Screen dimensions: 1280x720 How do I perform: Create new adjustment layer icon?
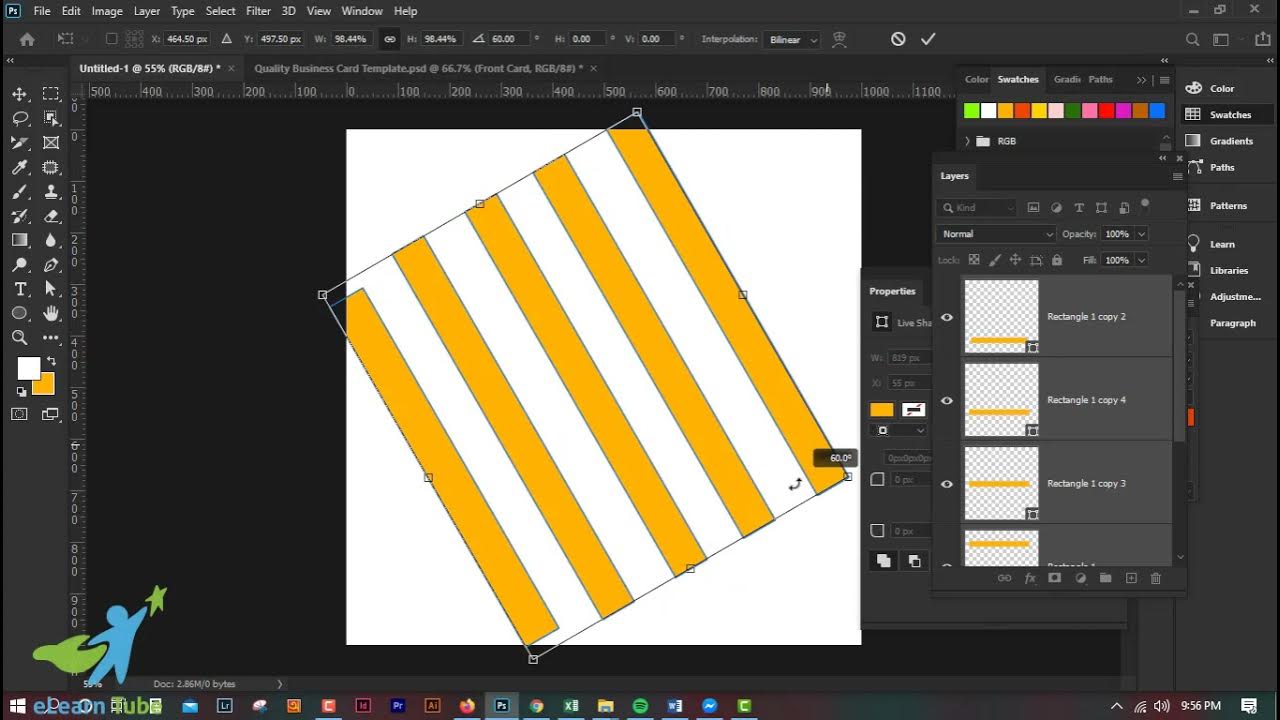1080,578
